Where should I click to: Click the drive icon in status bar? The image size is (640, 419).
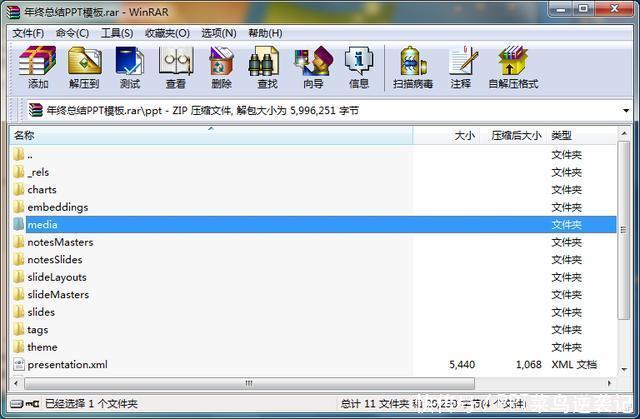17,404
